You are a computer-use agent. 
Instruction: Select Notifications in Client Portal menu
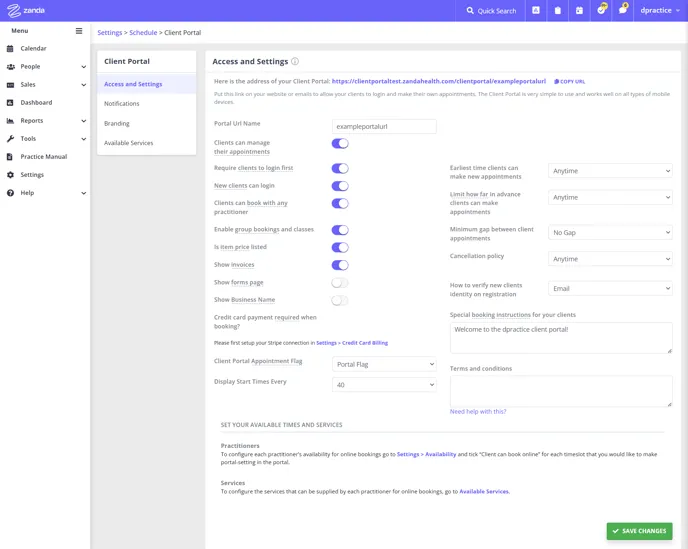tap(122, 104)
